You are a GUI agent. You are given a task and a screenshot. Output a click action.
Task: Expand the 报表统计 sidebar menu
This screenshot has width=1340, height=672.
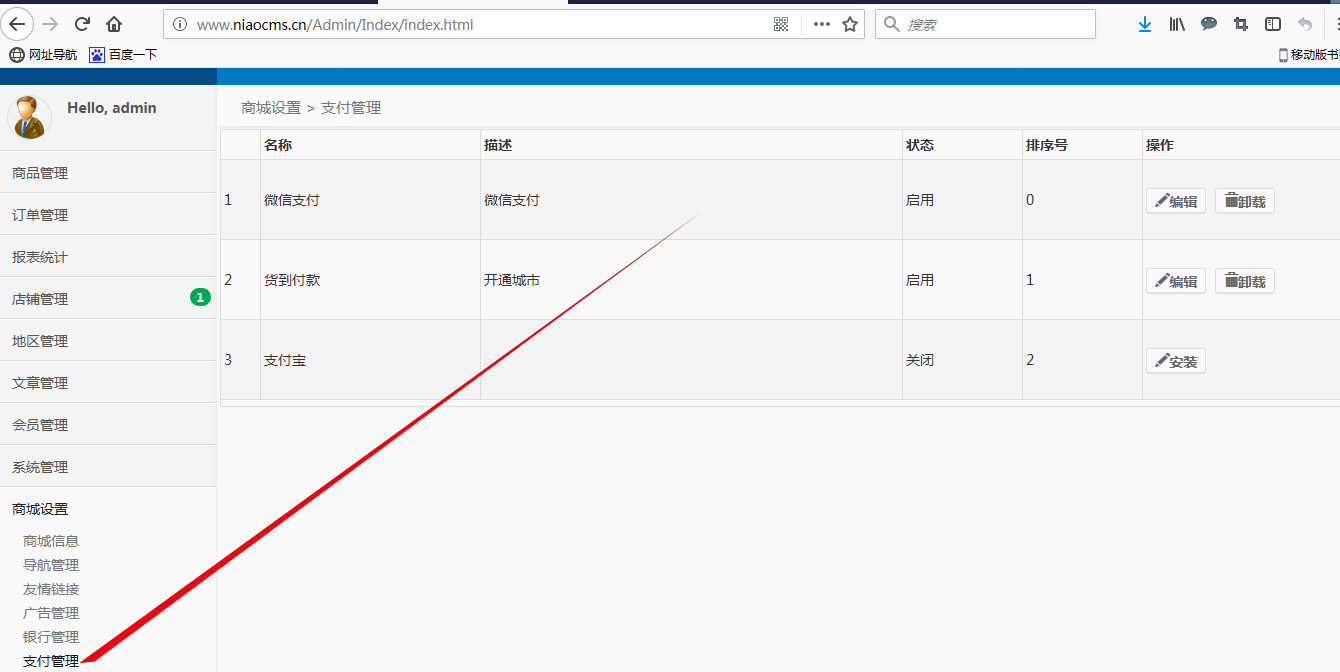(108, 257)
